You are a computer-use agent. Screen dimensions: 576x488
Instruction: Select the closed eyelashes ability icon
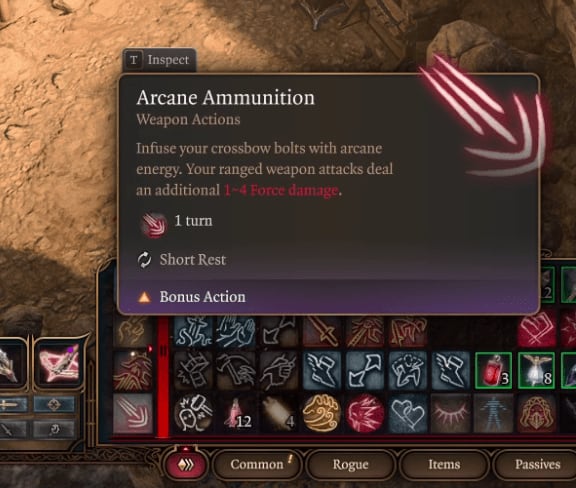coord(451,413)
